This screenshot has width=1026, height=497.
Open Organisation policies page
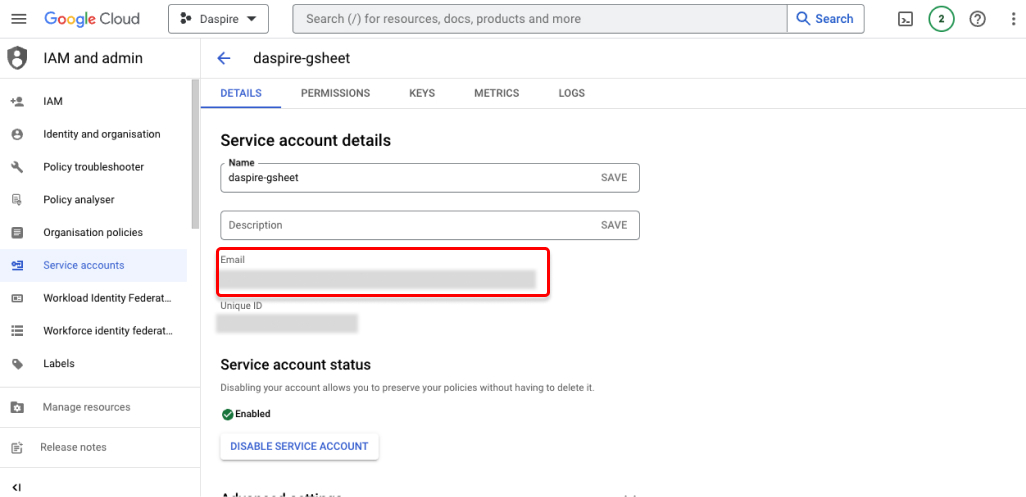93,232
